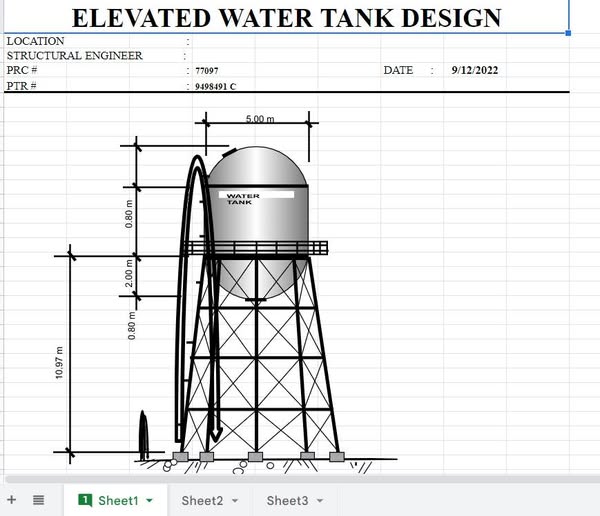
Task: Click the blue fill handle of selected cell
Action: coord(570,33)
